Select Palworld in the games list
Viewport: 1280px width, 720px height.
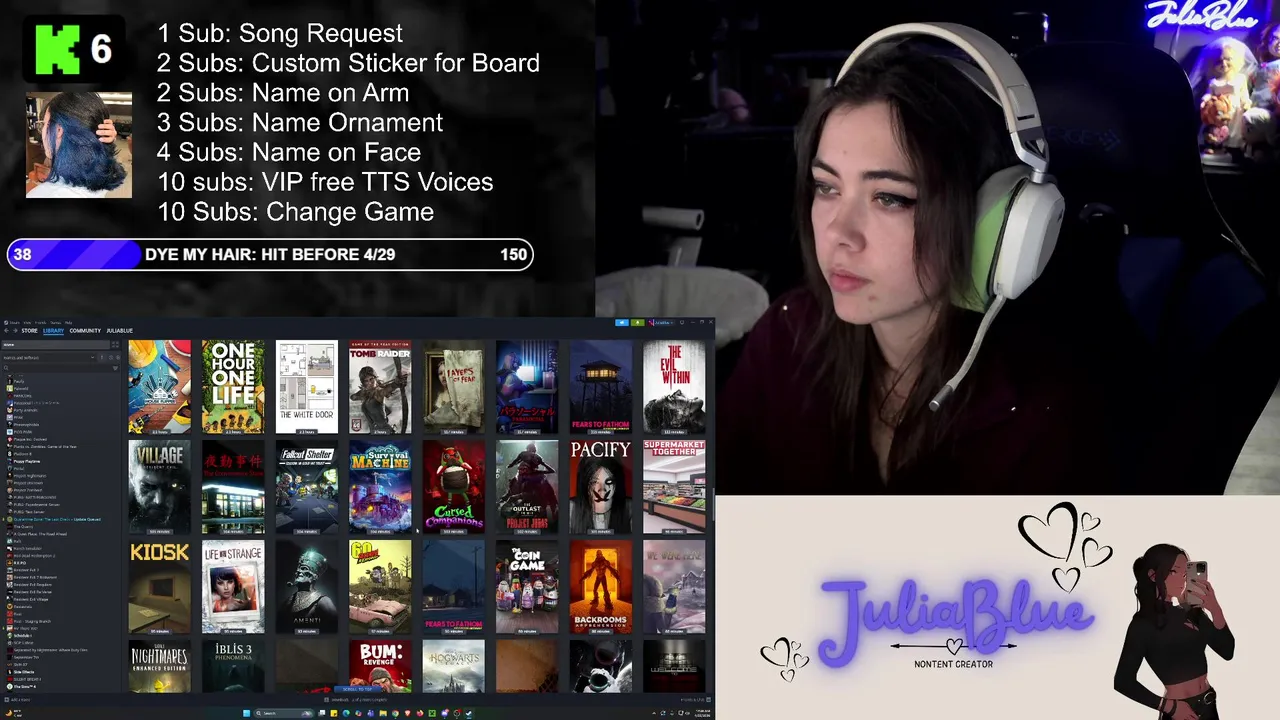pos(20,388)
